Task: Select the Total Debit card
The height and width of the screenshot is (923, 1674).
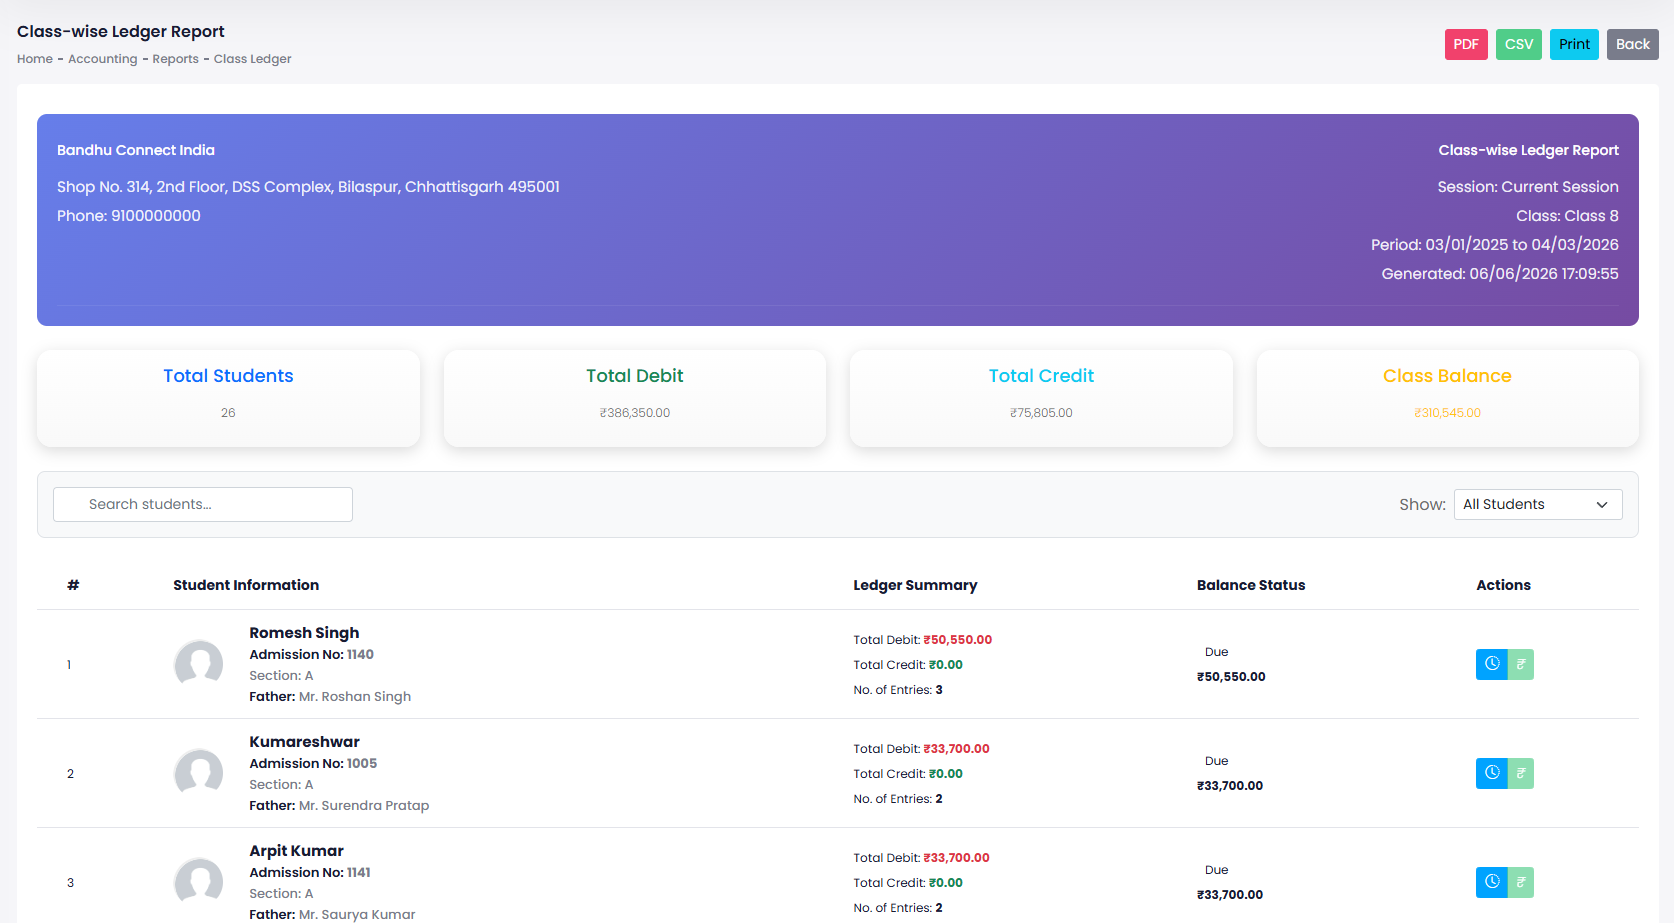Action: point(635,397)
